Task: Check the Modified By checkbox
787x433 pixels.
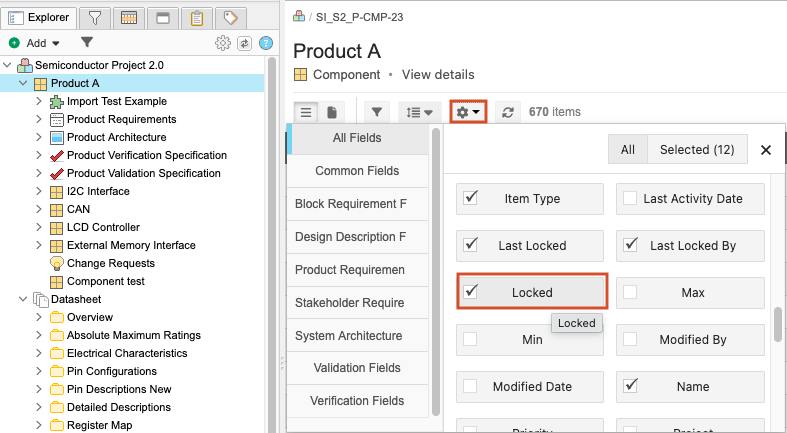Action: tap(629, 339)
